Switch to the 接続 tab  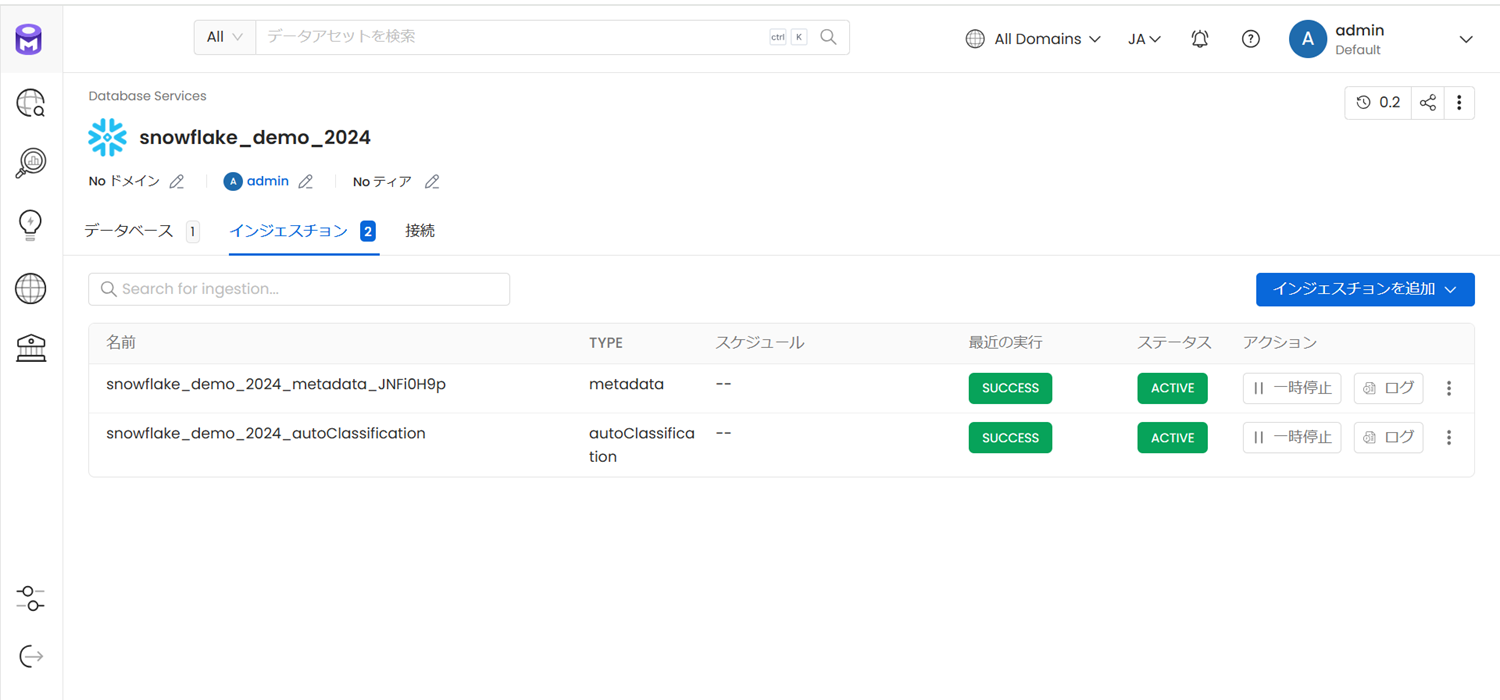coord(420,231)
